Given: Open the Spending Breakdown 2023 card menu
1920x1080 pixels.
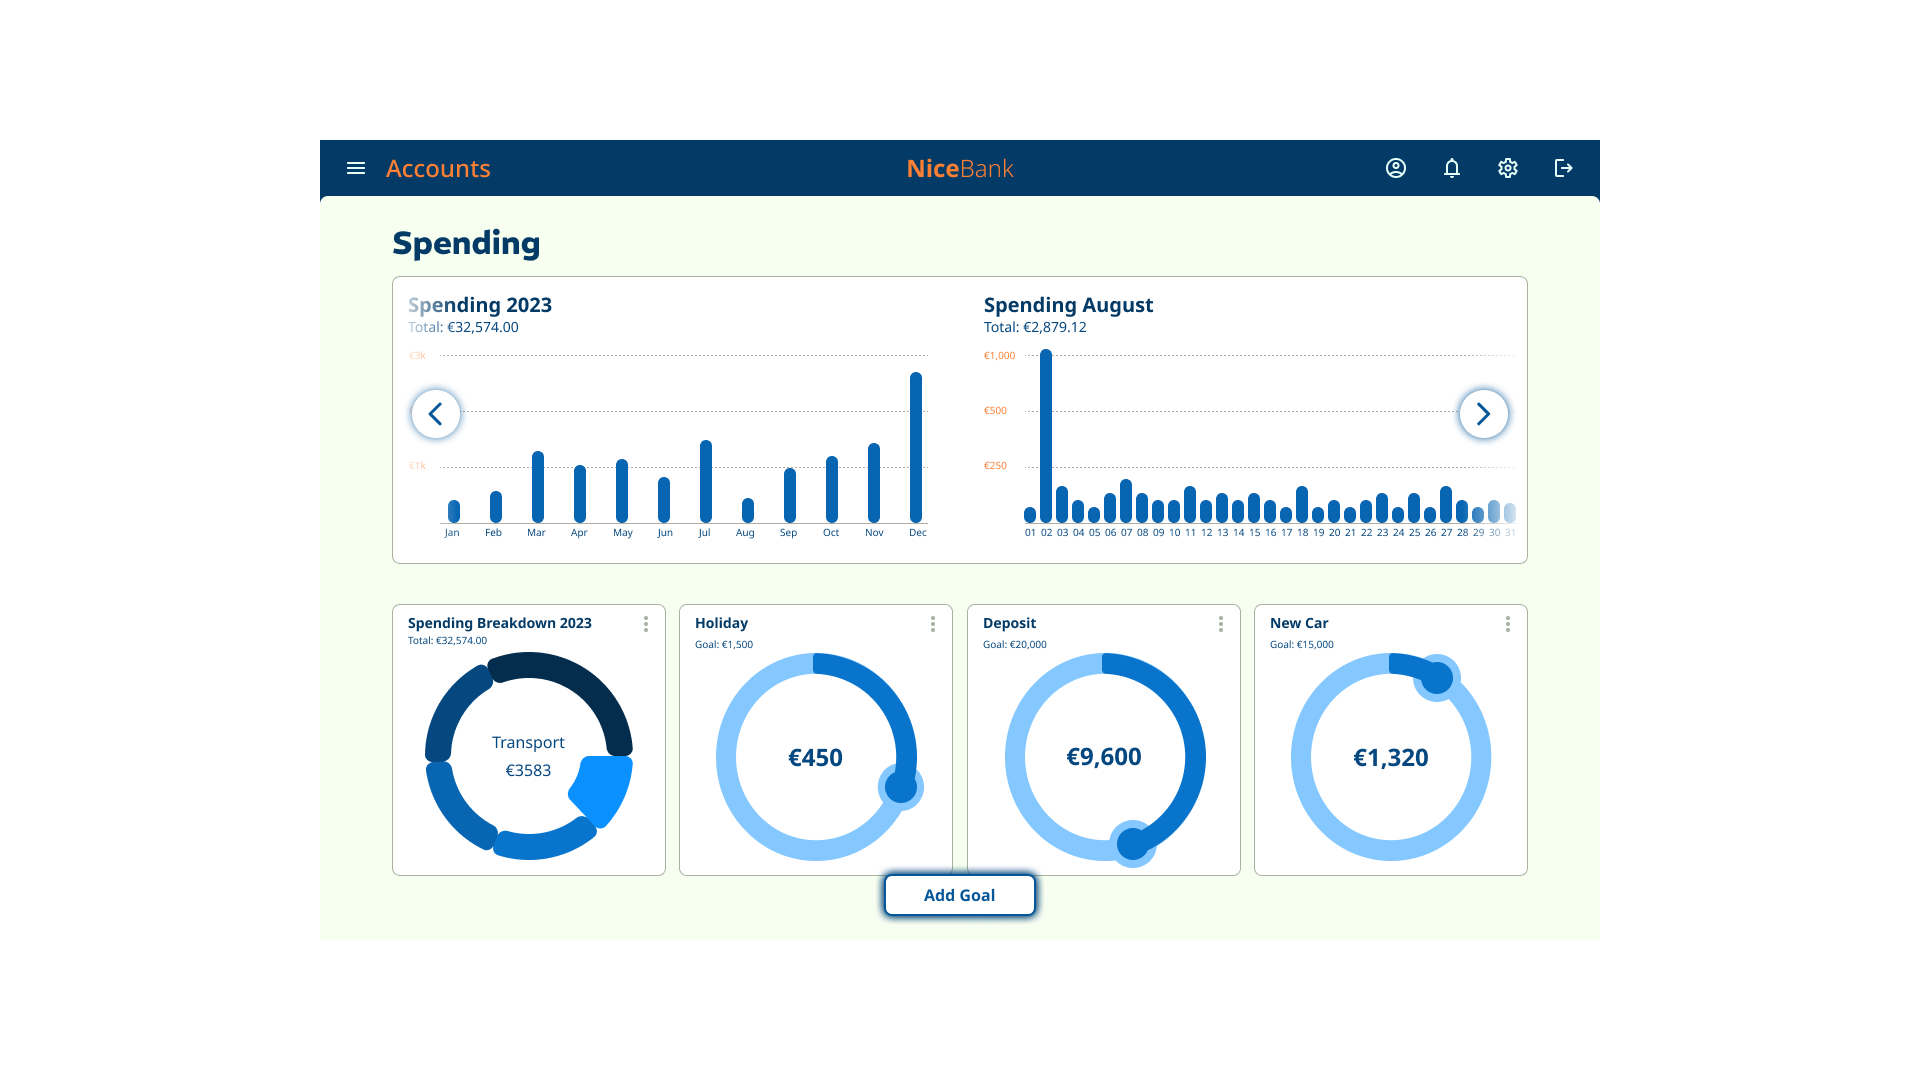Looking at the screenshot, I should coord(646,623).
